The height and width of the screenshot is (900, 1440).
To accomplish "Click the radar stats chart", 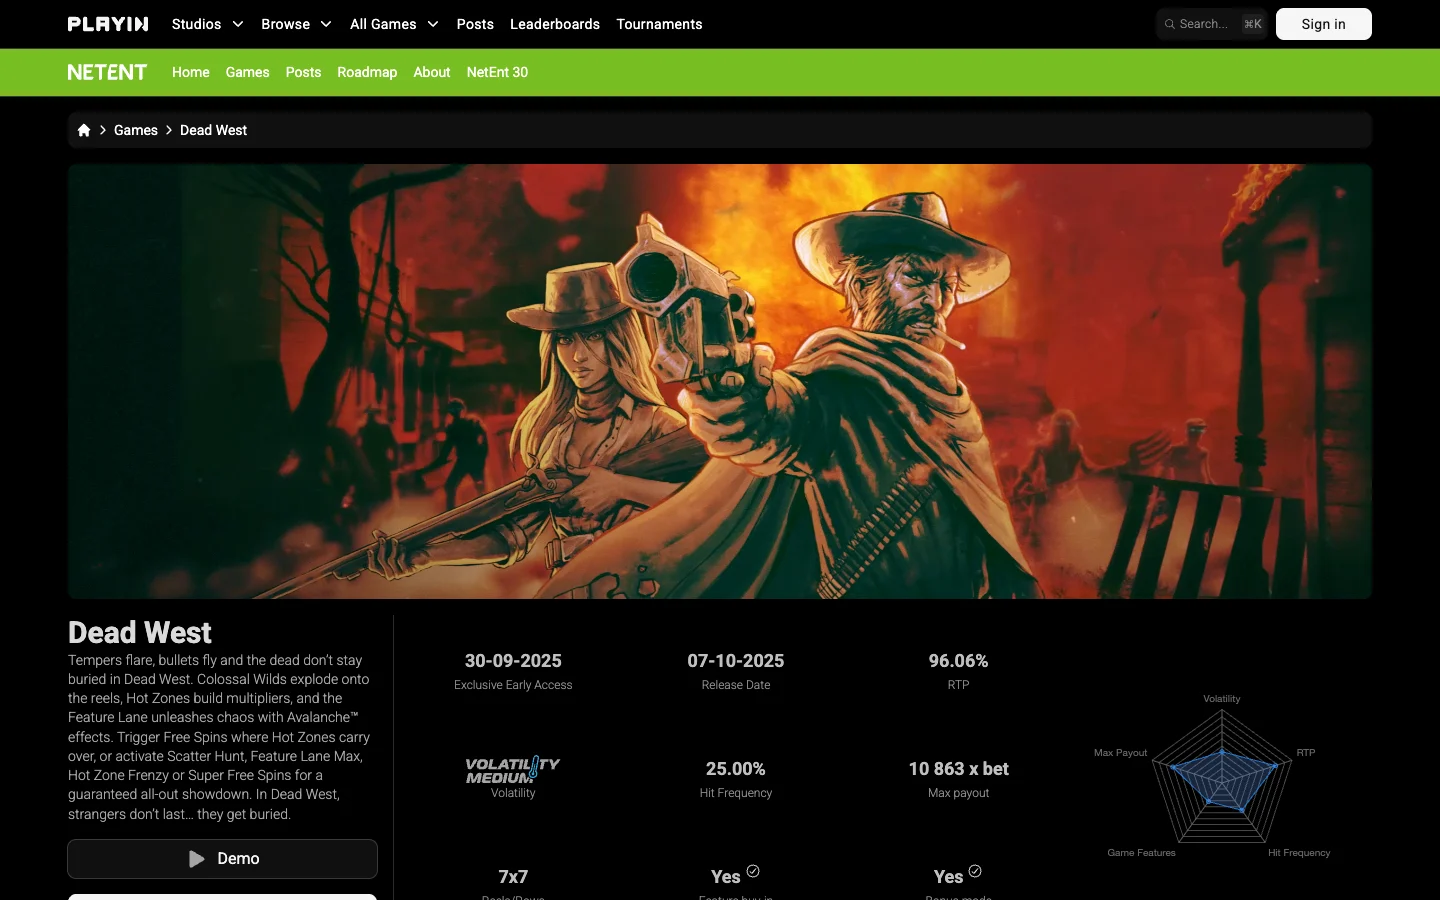I will coord(1221,776).
